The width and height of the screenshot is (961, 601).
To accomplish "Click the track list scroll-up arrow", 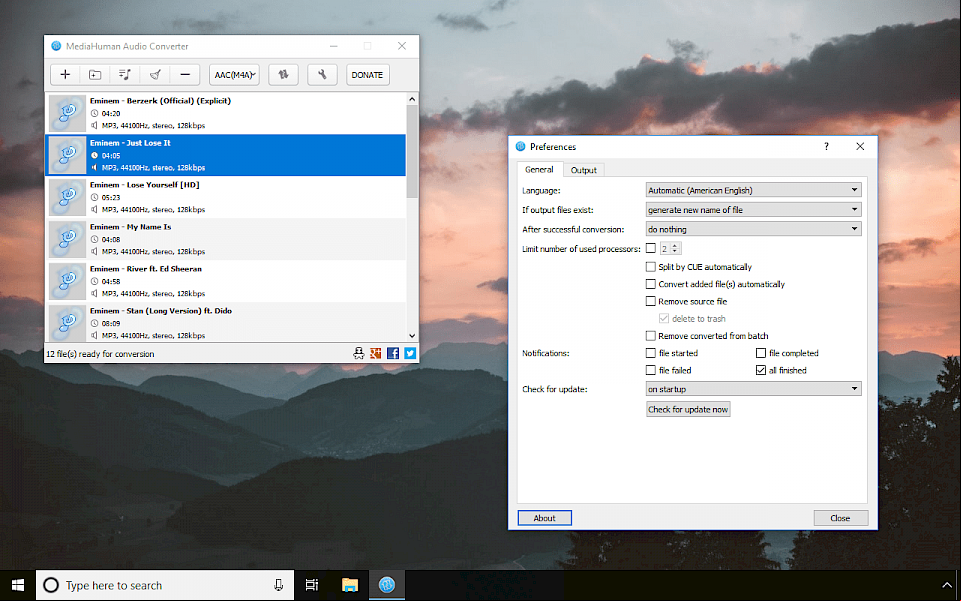I will (x=412, y=99).
